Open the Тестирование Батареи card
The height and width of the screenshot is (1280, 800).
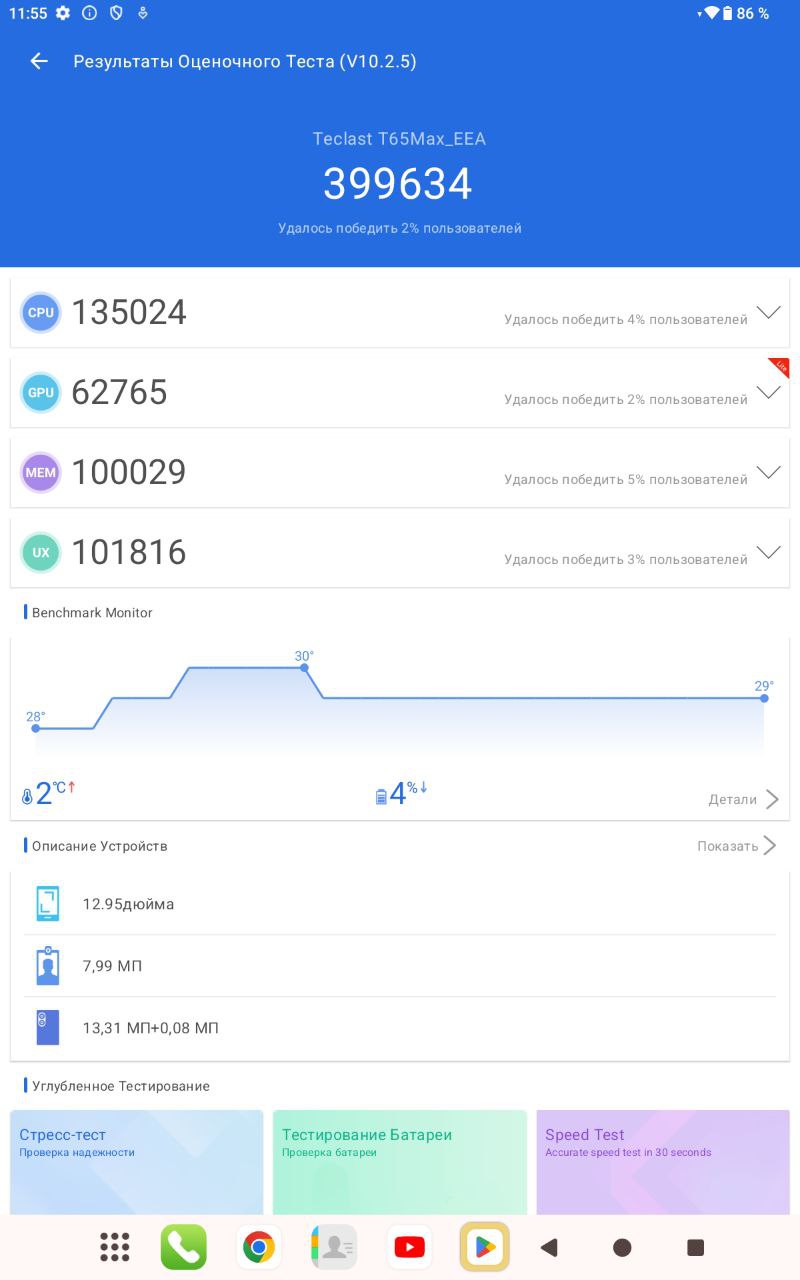point(400,1162)
